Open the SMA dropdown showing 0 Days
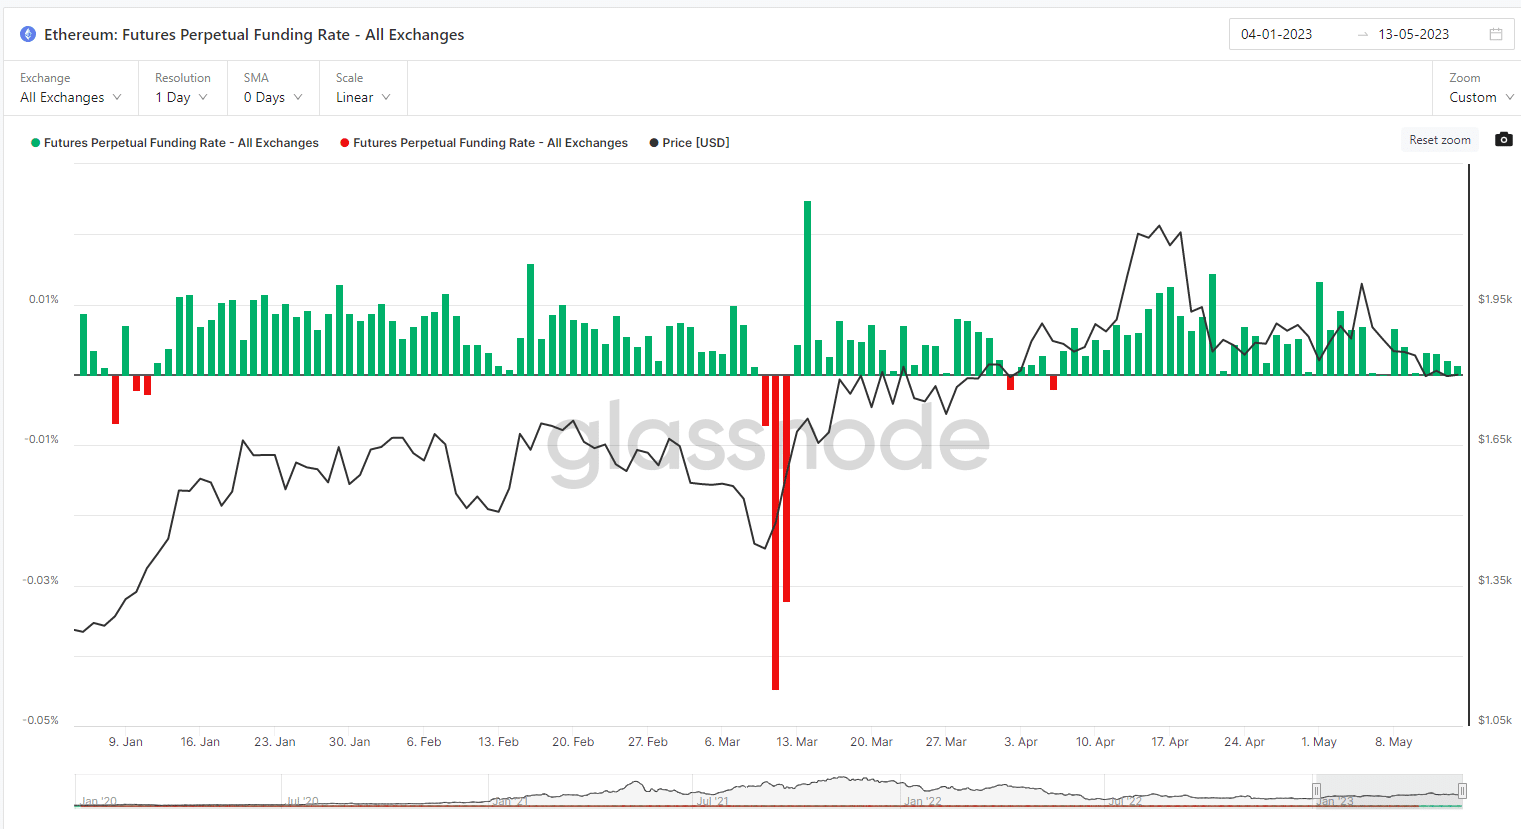 pyautogui.click(x=272, y=97)
